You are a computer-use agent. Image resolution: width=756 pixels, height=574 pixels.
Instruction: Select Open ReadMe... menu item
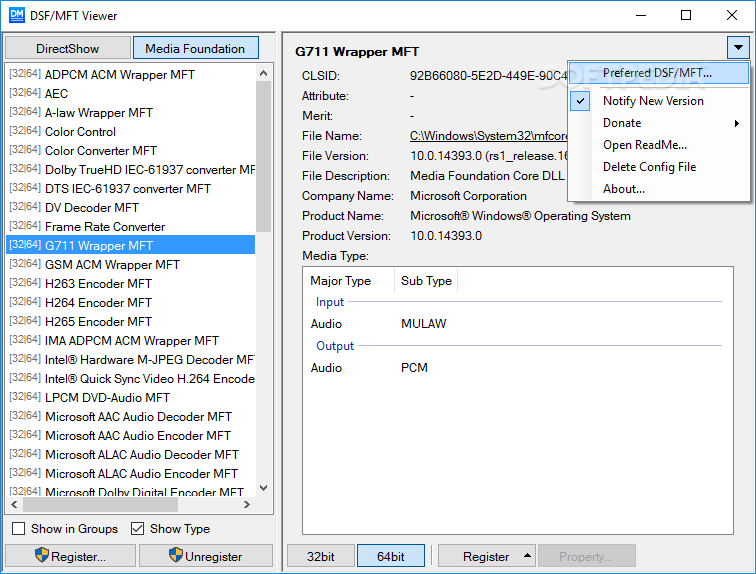(x=659, y=145)
